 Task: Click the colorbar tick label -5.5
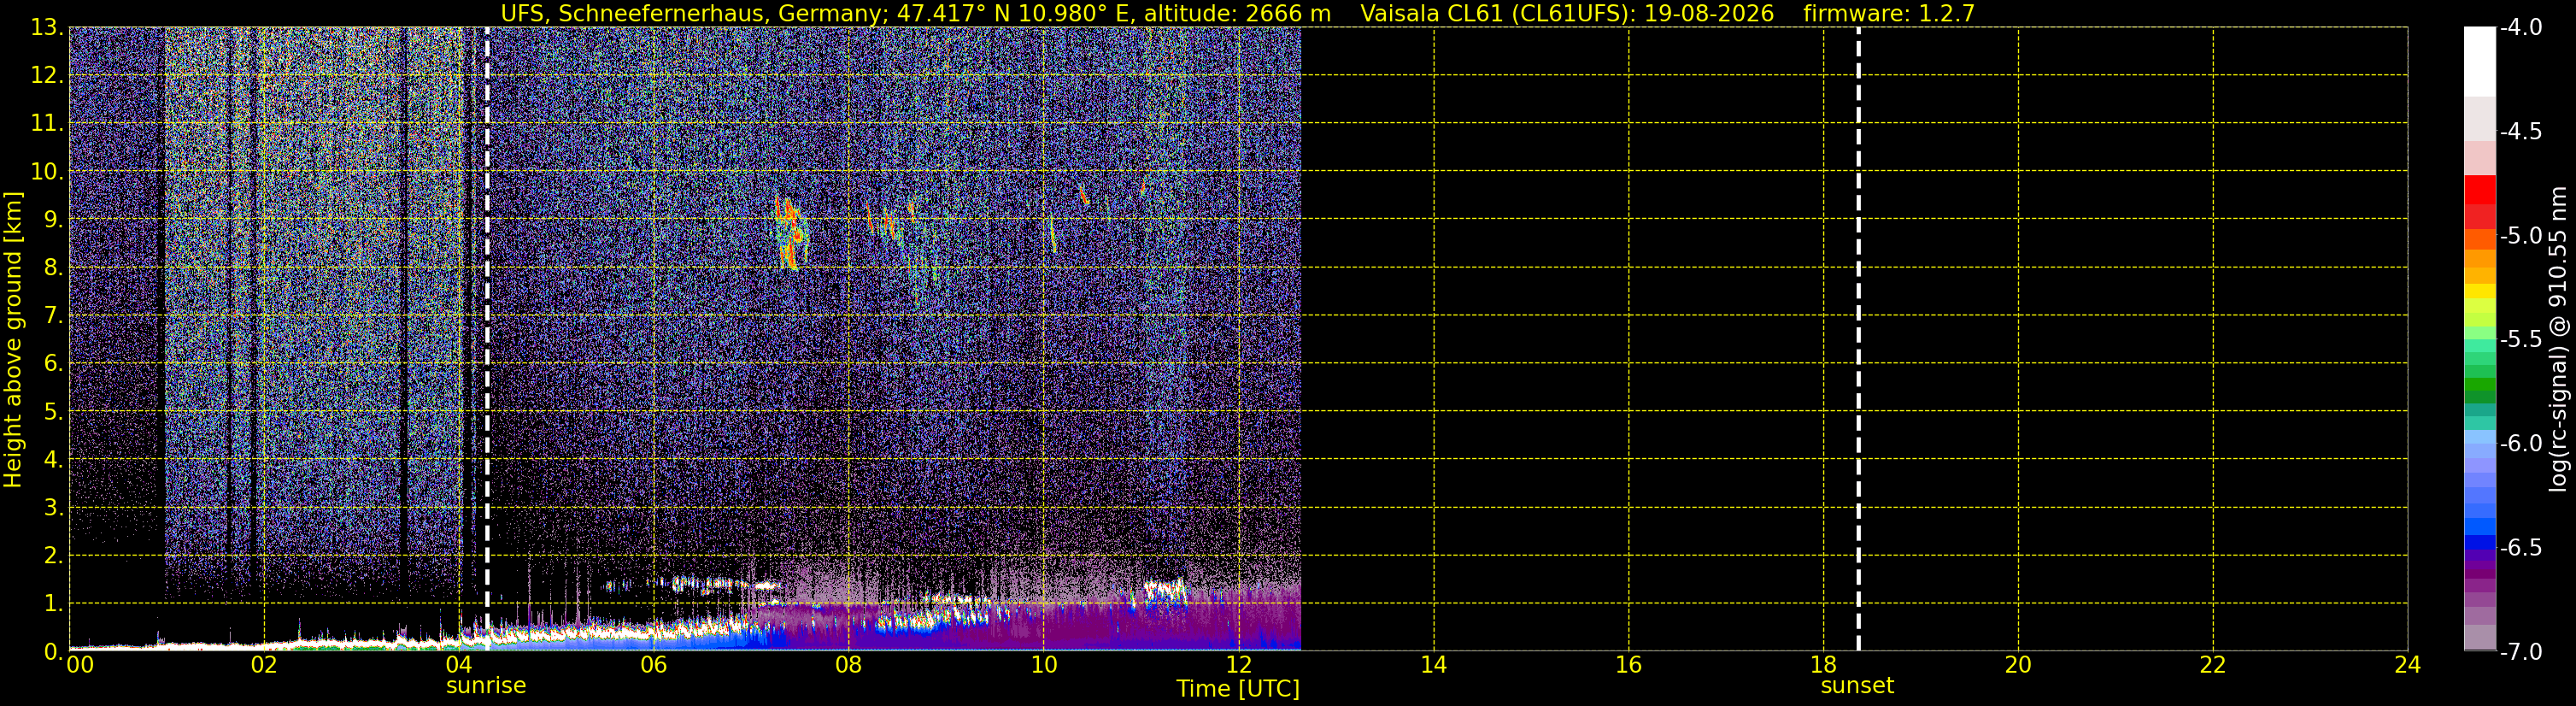click(x=2520, y=340)
